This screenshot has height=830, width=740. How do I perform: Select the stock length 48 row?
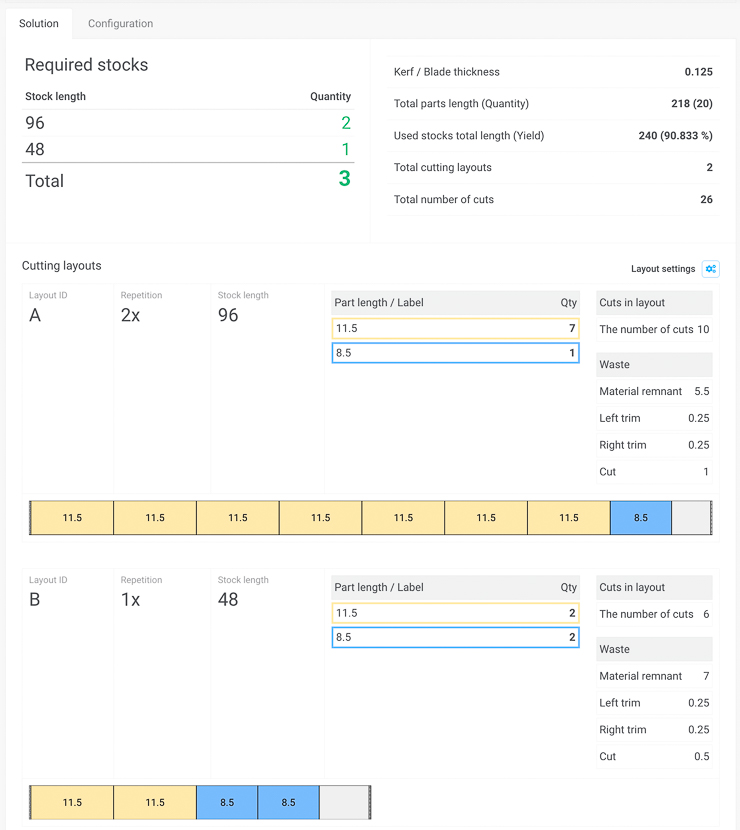(188, 149)
